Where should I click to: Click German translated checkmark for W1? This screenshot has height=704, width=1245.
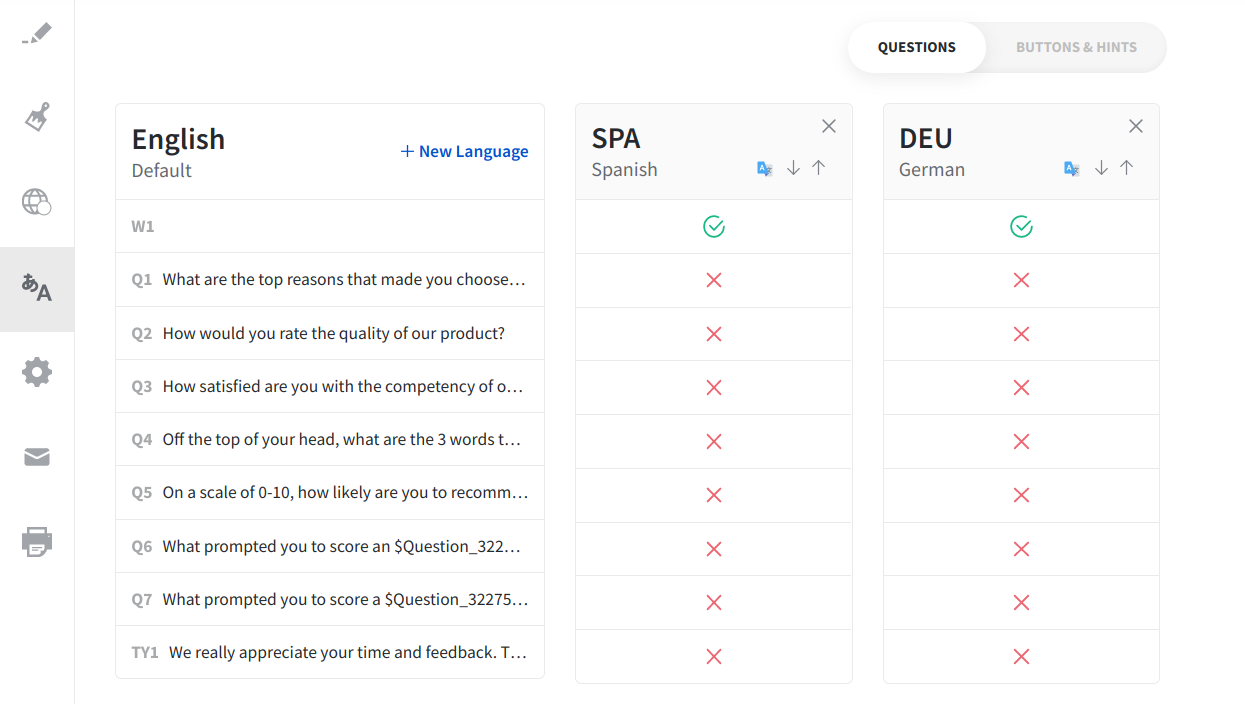(x=1021, y=227)
